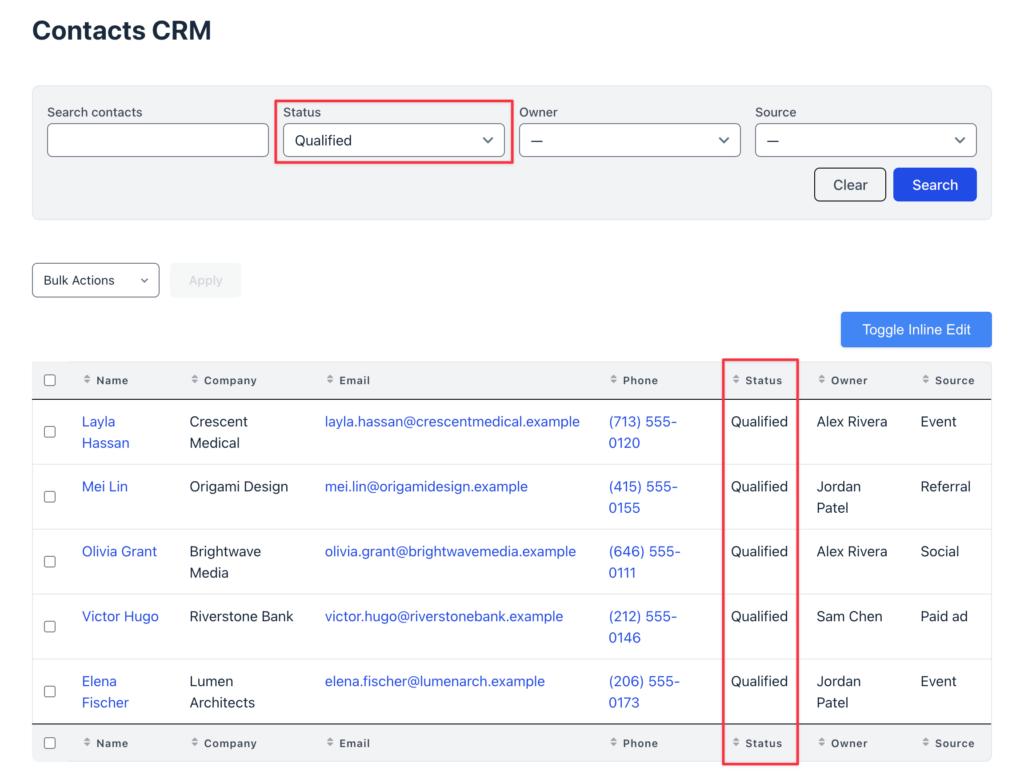The image size is (1024, 784).
Task: Email elena.fischer@lumenarch.example
Action: [434, 681]
